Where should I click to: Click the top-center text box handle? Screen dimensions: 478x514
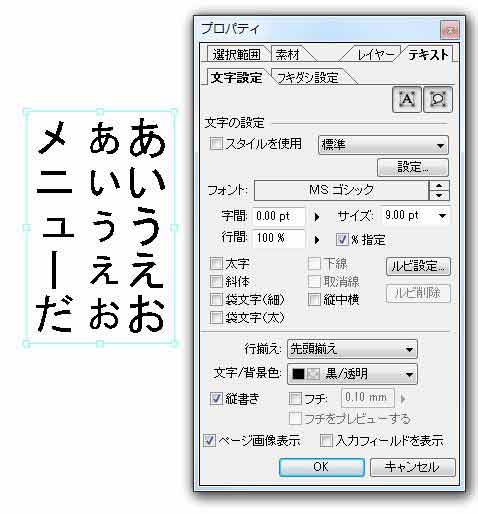(x=99, y=111)
